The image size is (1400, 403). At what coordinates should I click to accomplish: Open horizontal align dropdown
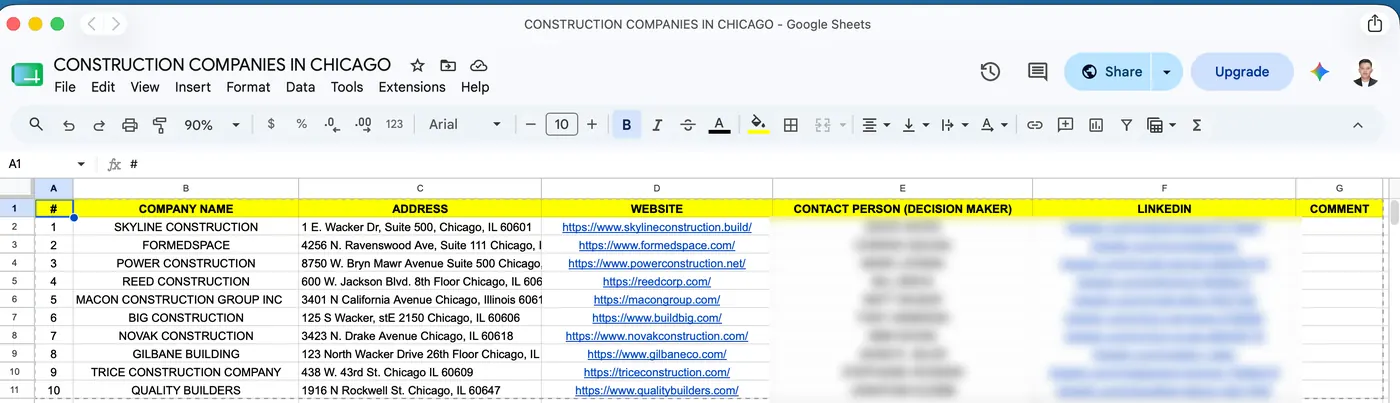[876, 125]
